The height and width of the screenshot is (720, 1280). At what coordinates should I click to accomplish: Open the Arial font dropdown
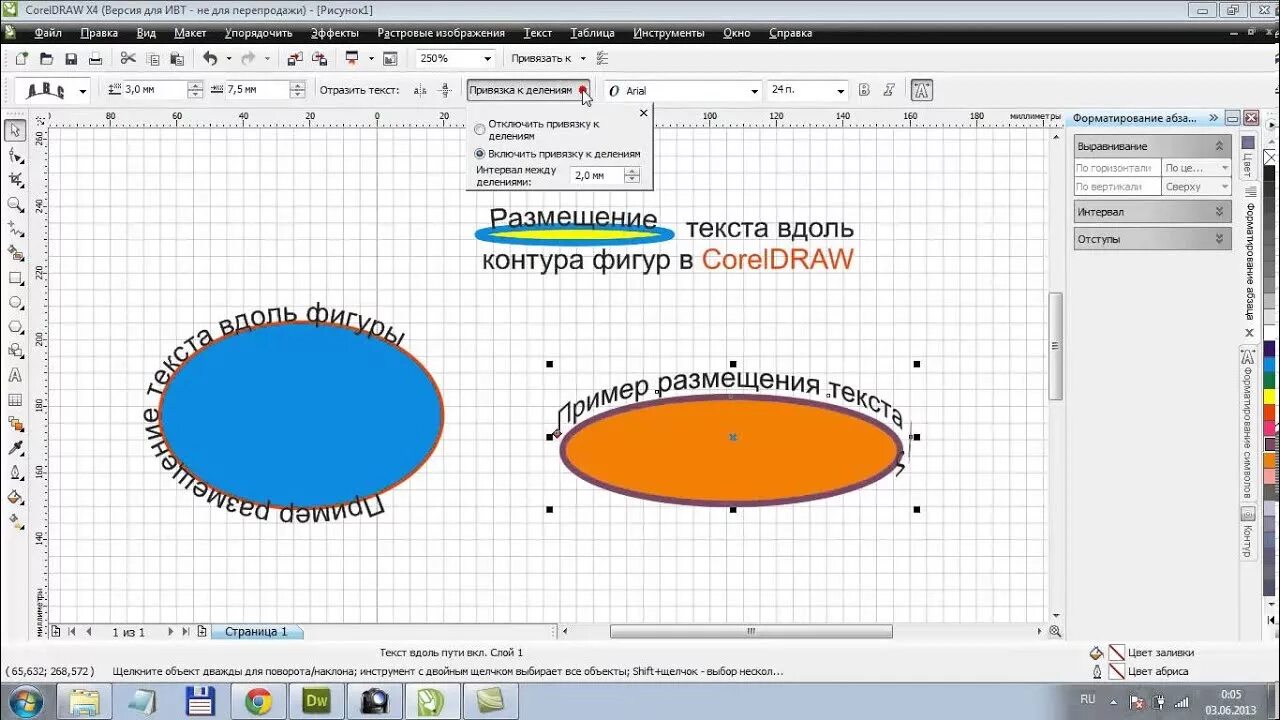tap(757, 90)
